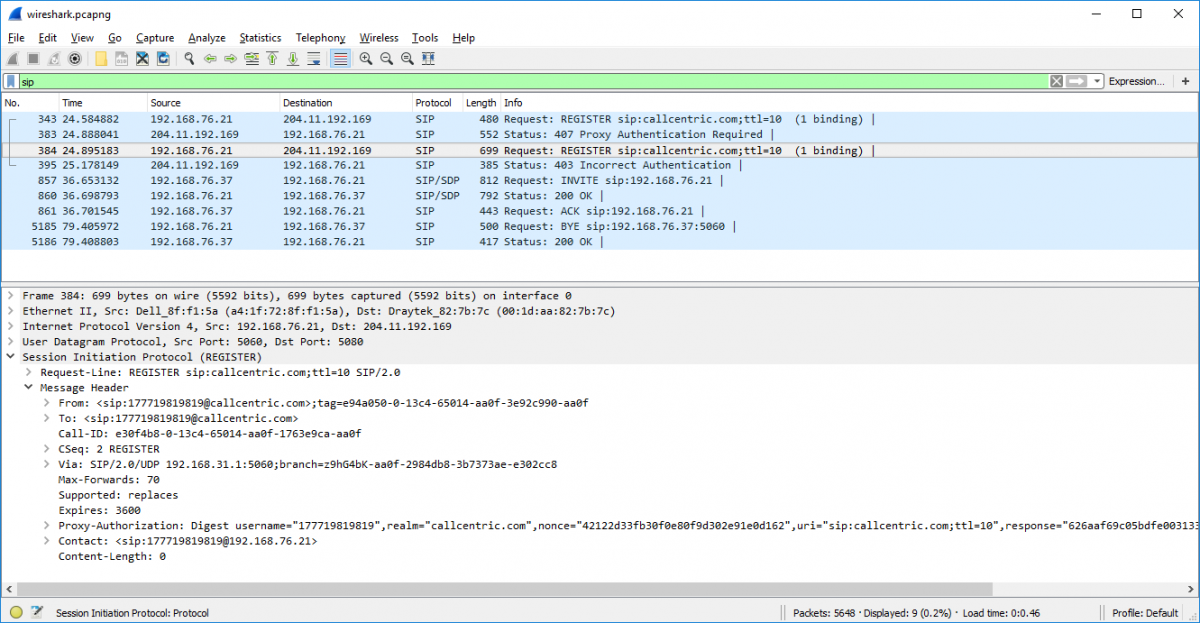Expand User Datagram Protocol node
Screen dimensions: 1200x623
tap(12, 341)
